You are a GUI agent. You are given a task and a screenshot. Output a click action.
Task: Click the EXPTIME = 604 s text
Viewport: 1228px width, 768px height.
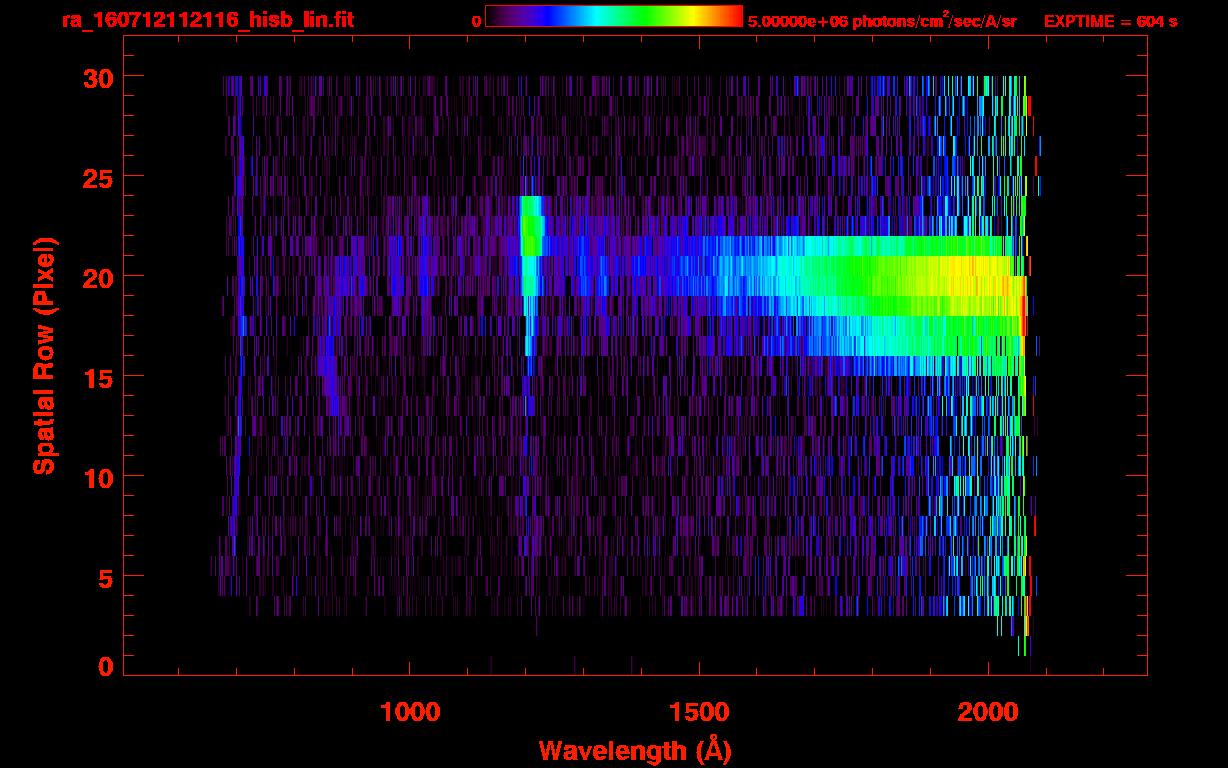(x=1110, y=21)
